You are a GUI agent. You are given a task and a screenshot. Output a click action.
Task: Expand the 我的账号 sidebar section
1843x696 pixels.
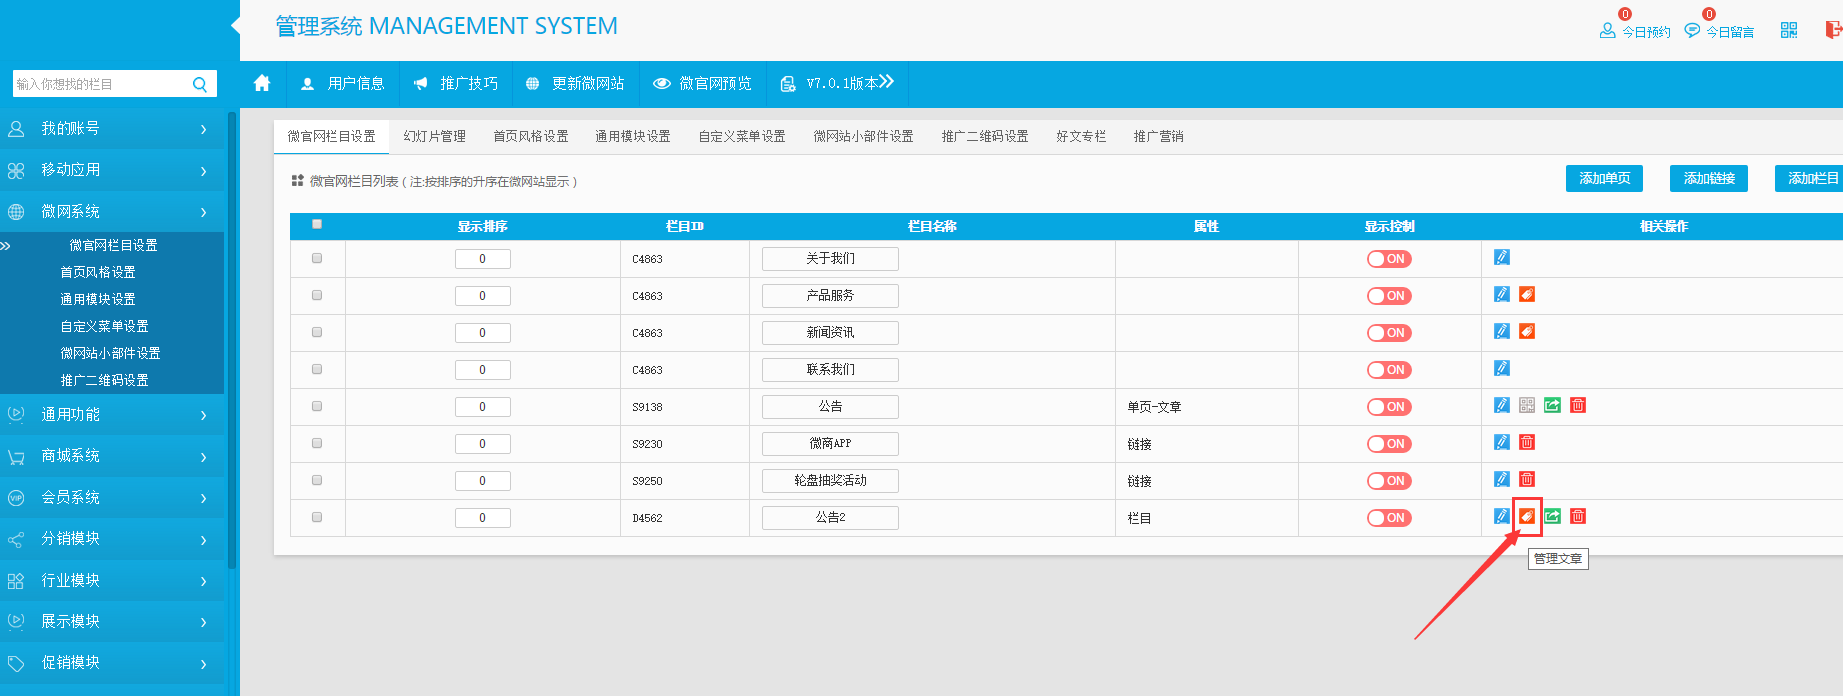[112, 129]
